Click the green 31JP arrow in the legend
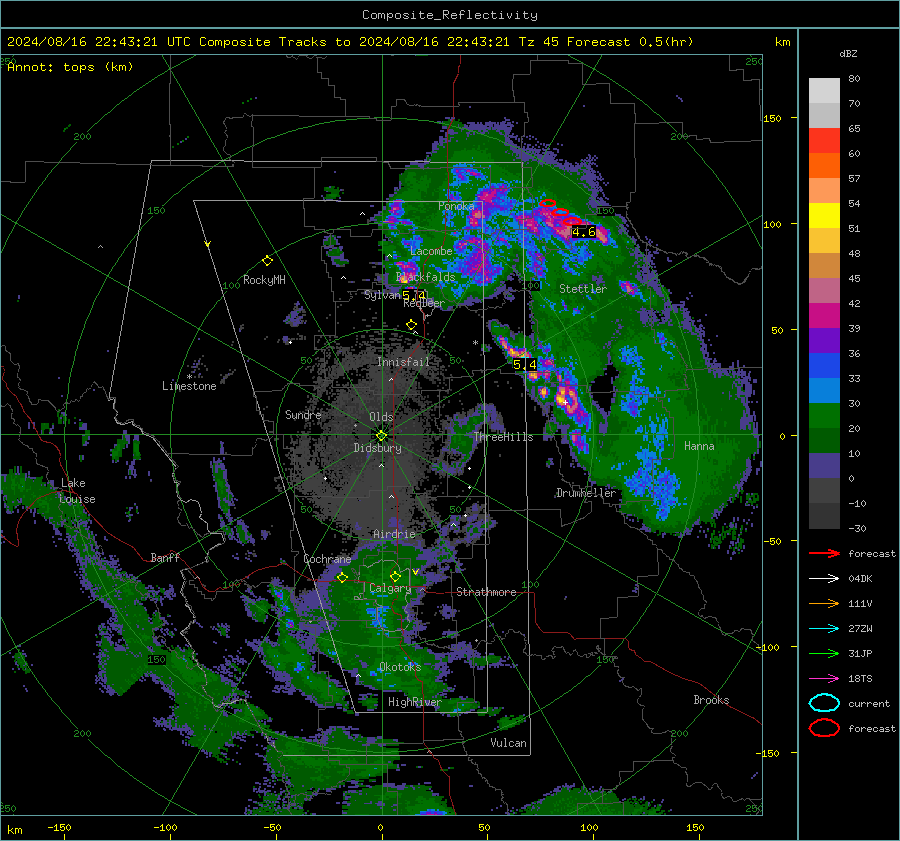The image size is (900, 841). (824, 653)
